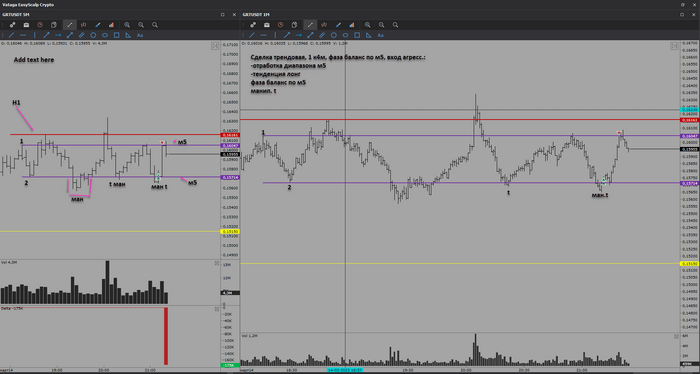
Task: Reset zoom with plain magnifier in 5M chart
Action: [x=155, y=25]
